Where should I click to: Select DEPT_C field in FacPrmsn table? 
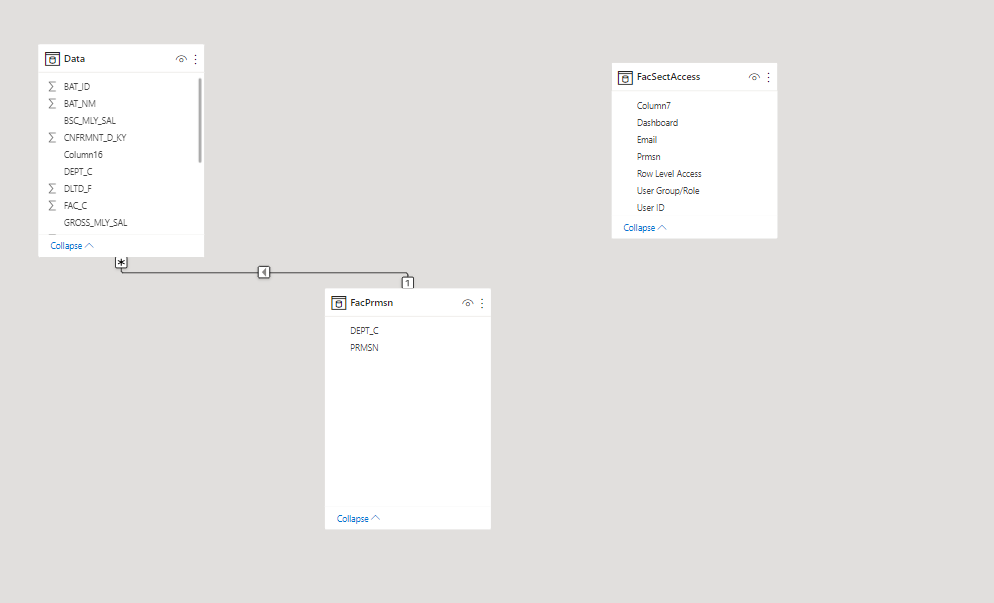[365, 331]
